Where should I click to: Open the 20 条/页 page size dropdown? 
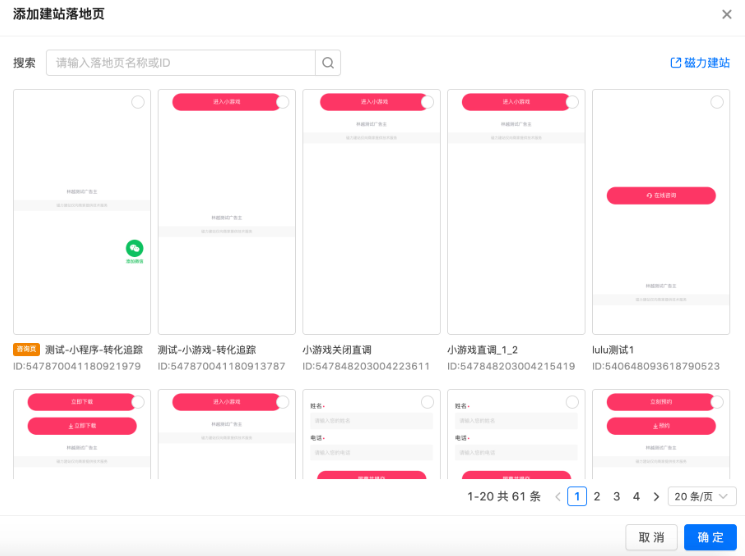click(702, 497)
